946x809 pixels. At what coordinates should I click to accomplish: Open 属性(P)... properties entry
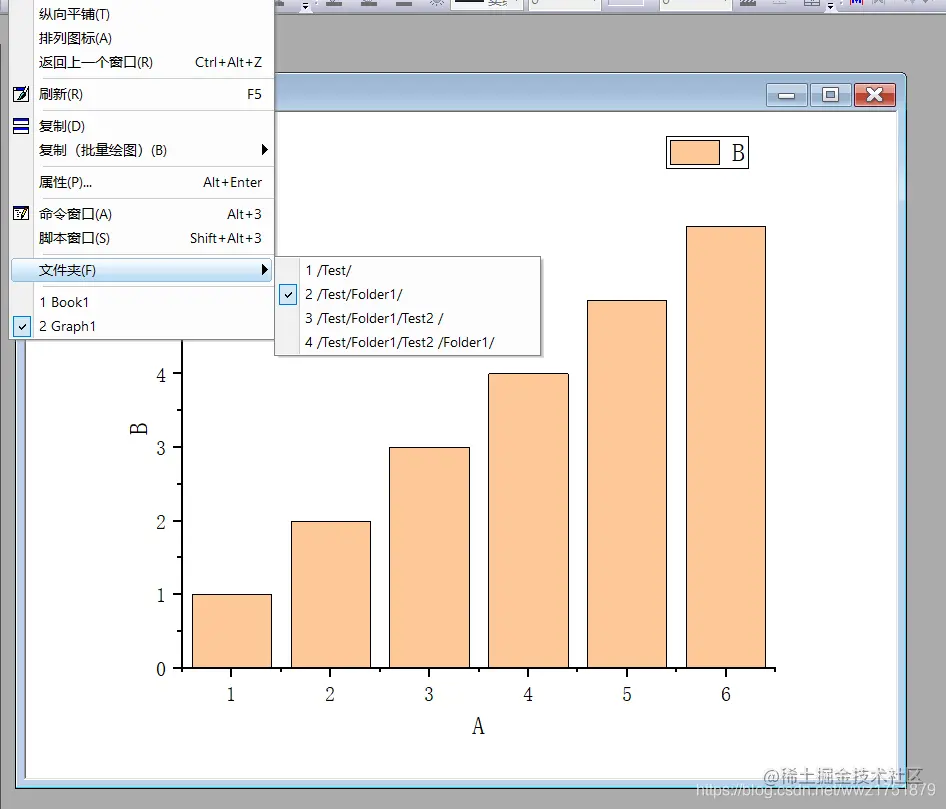tap(142, 182)
